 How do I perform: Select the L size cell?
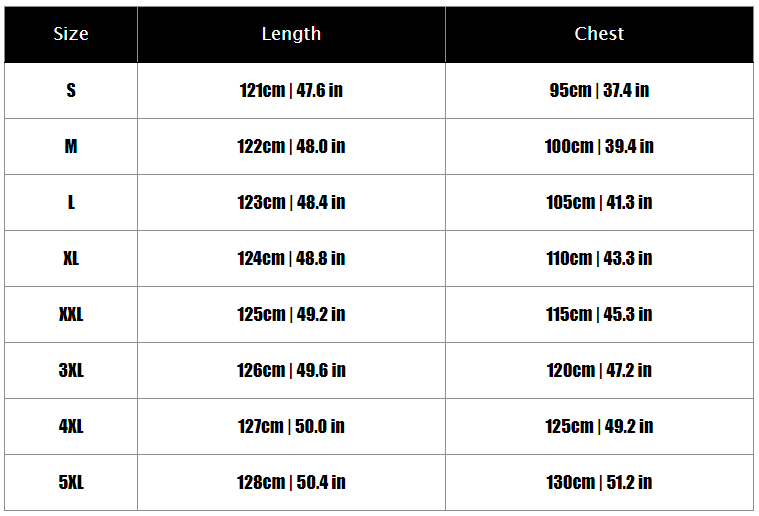point(71,202)
